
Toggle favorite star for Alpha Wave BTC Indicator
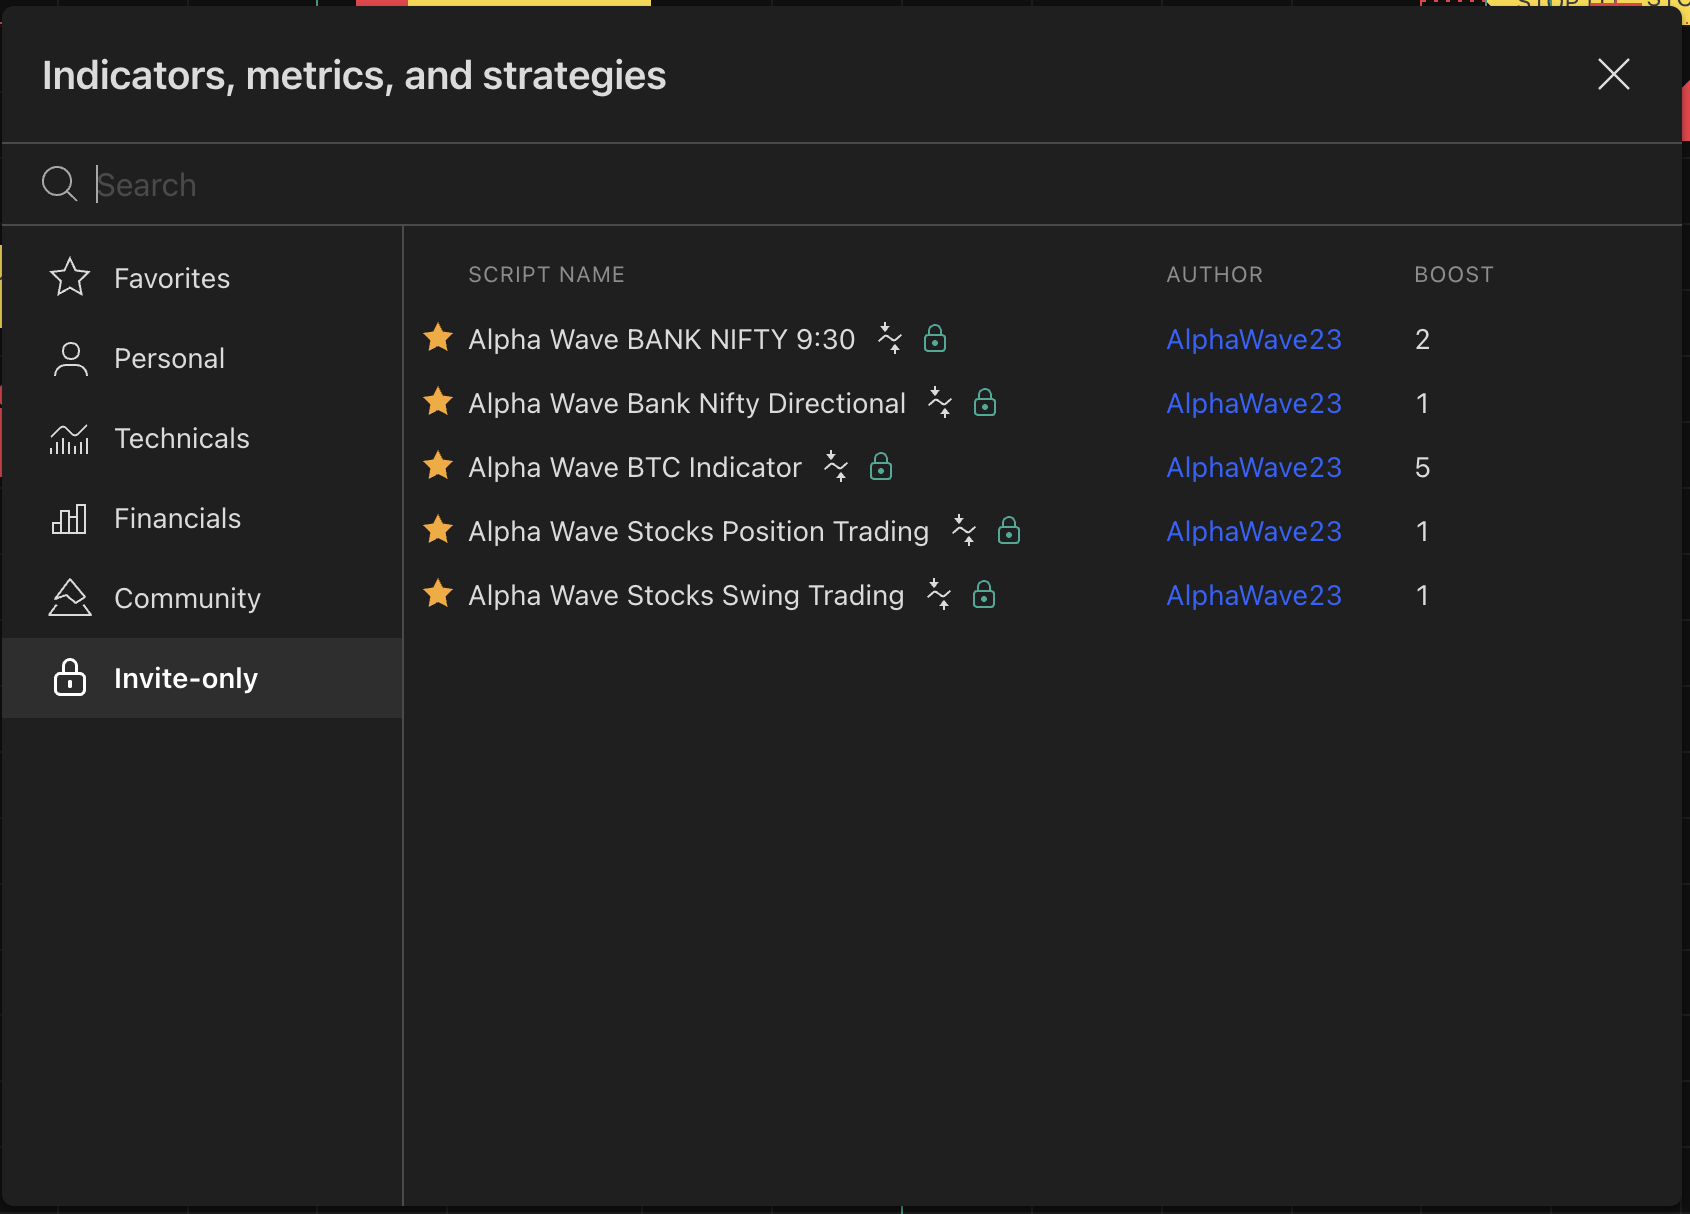[438, 466]
